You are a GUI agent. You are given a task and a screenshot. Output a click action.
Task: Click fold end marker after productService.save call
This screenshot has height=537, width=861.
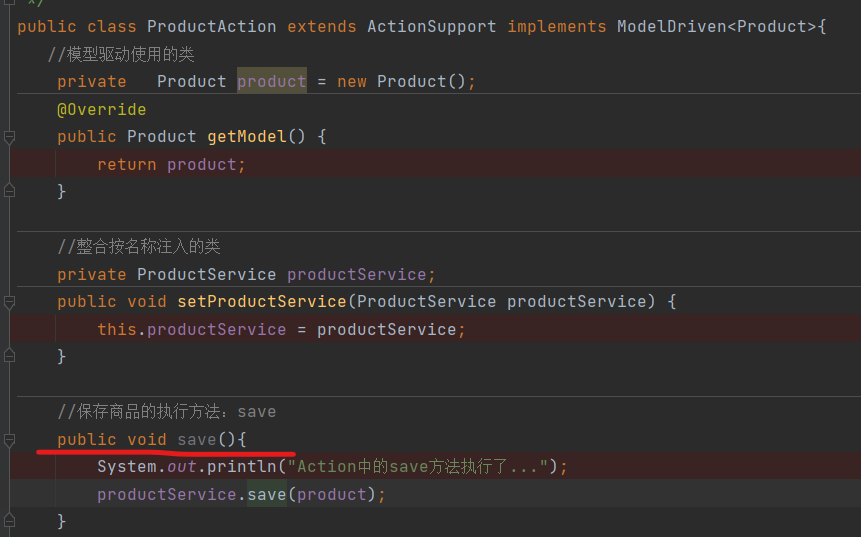(9, 520)
